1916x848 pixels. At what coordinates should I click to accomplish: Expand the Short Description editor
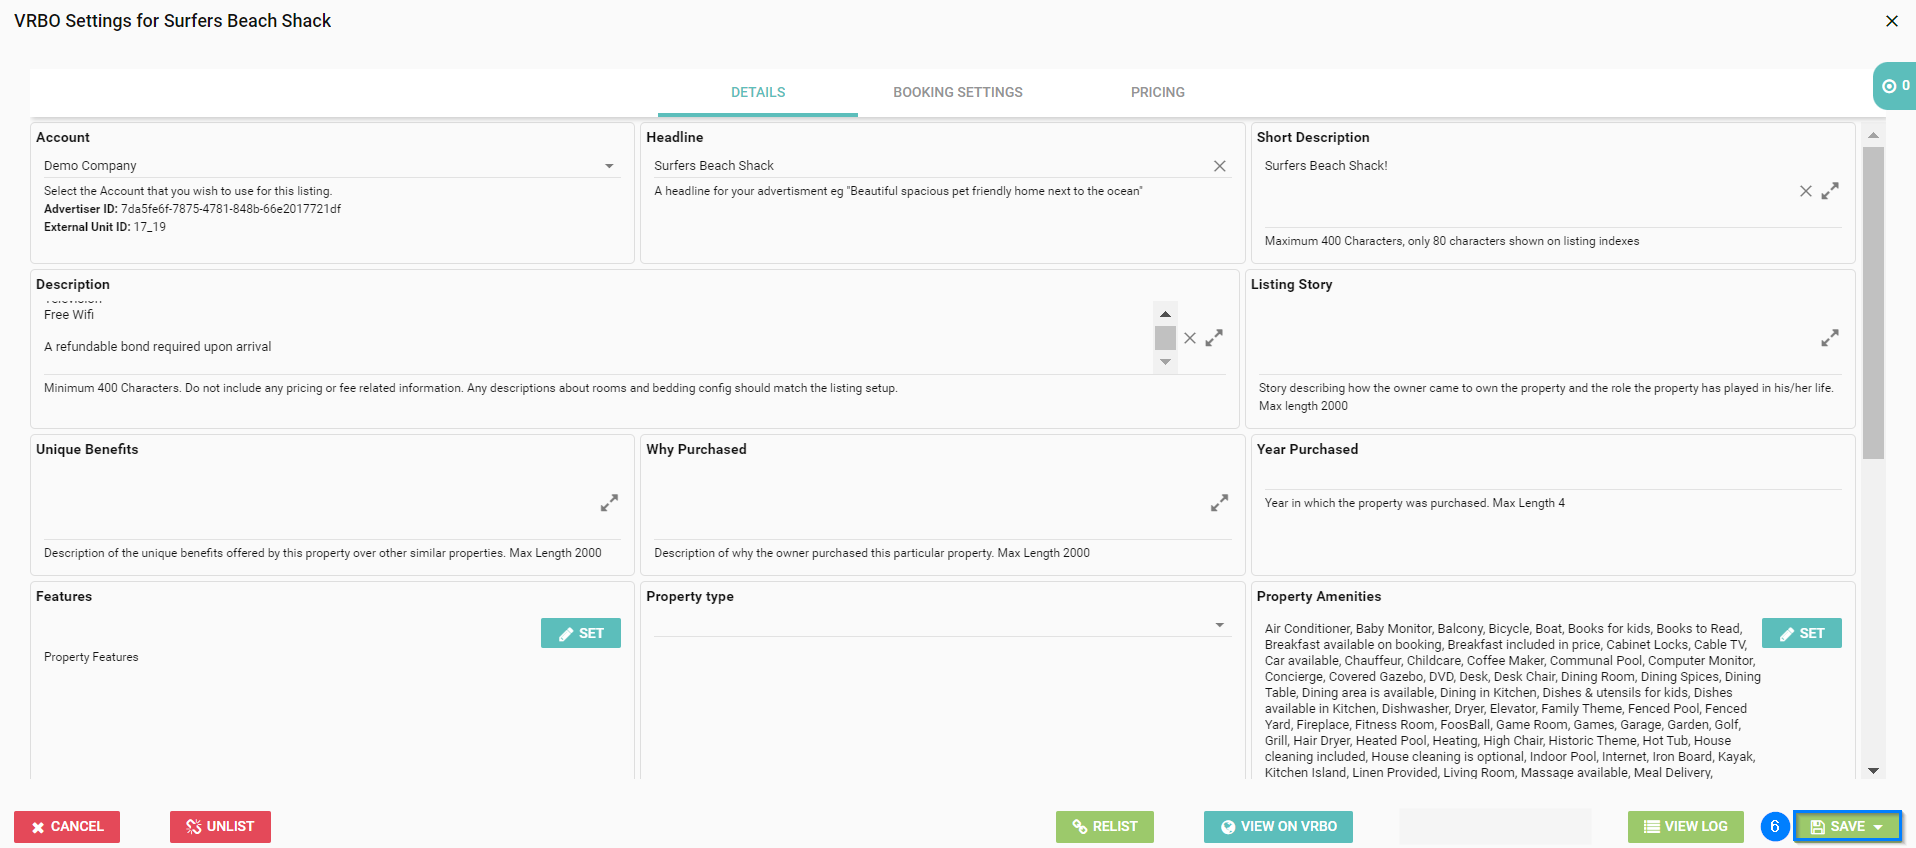point(1829,191)
